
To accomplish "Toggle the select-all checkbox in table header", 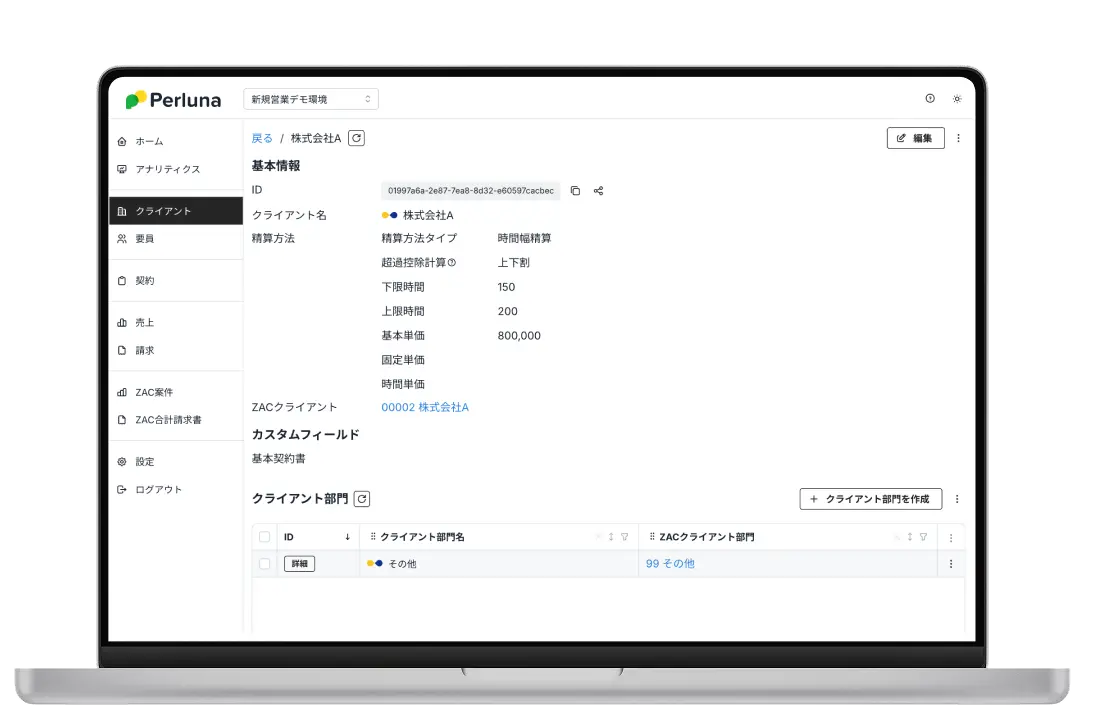I will tap(265, 537).
